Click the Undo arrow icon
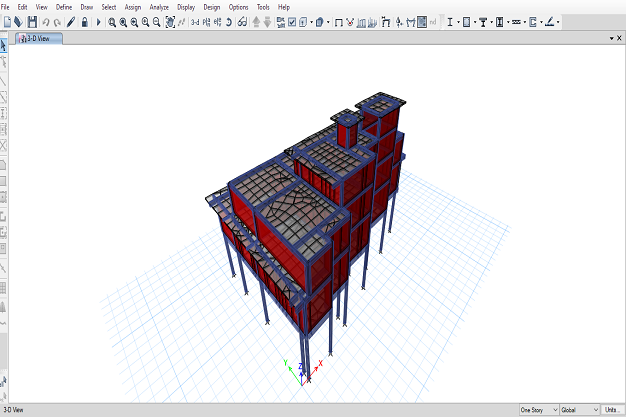This screenshot has height=417, width=626. tap(46, 22)
